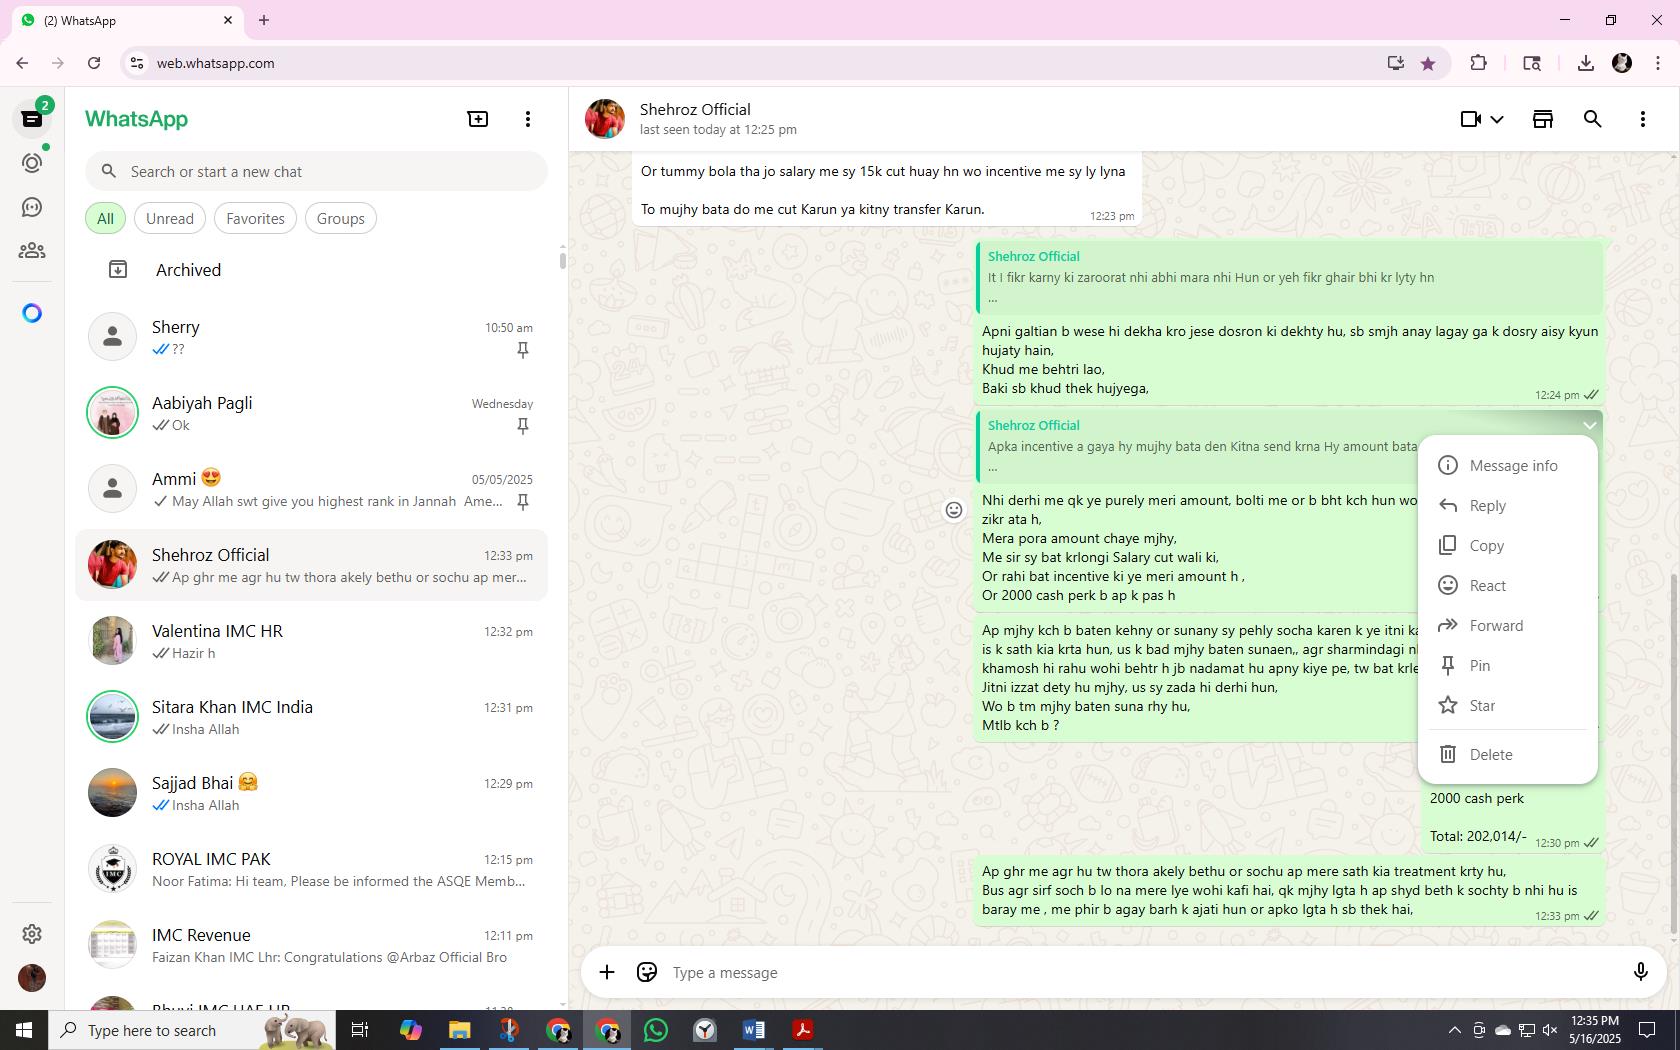Open own profile picture in sidebar

(32, 978)
